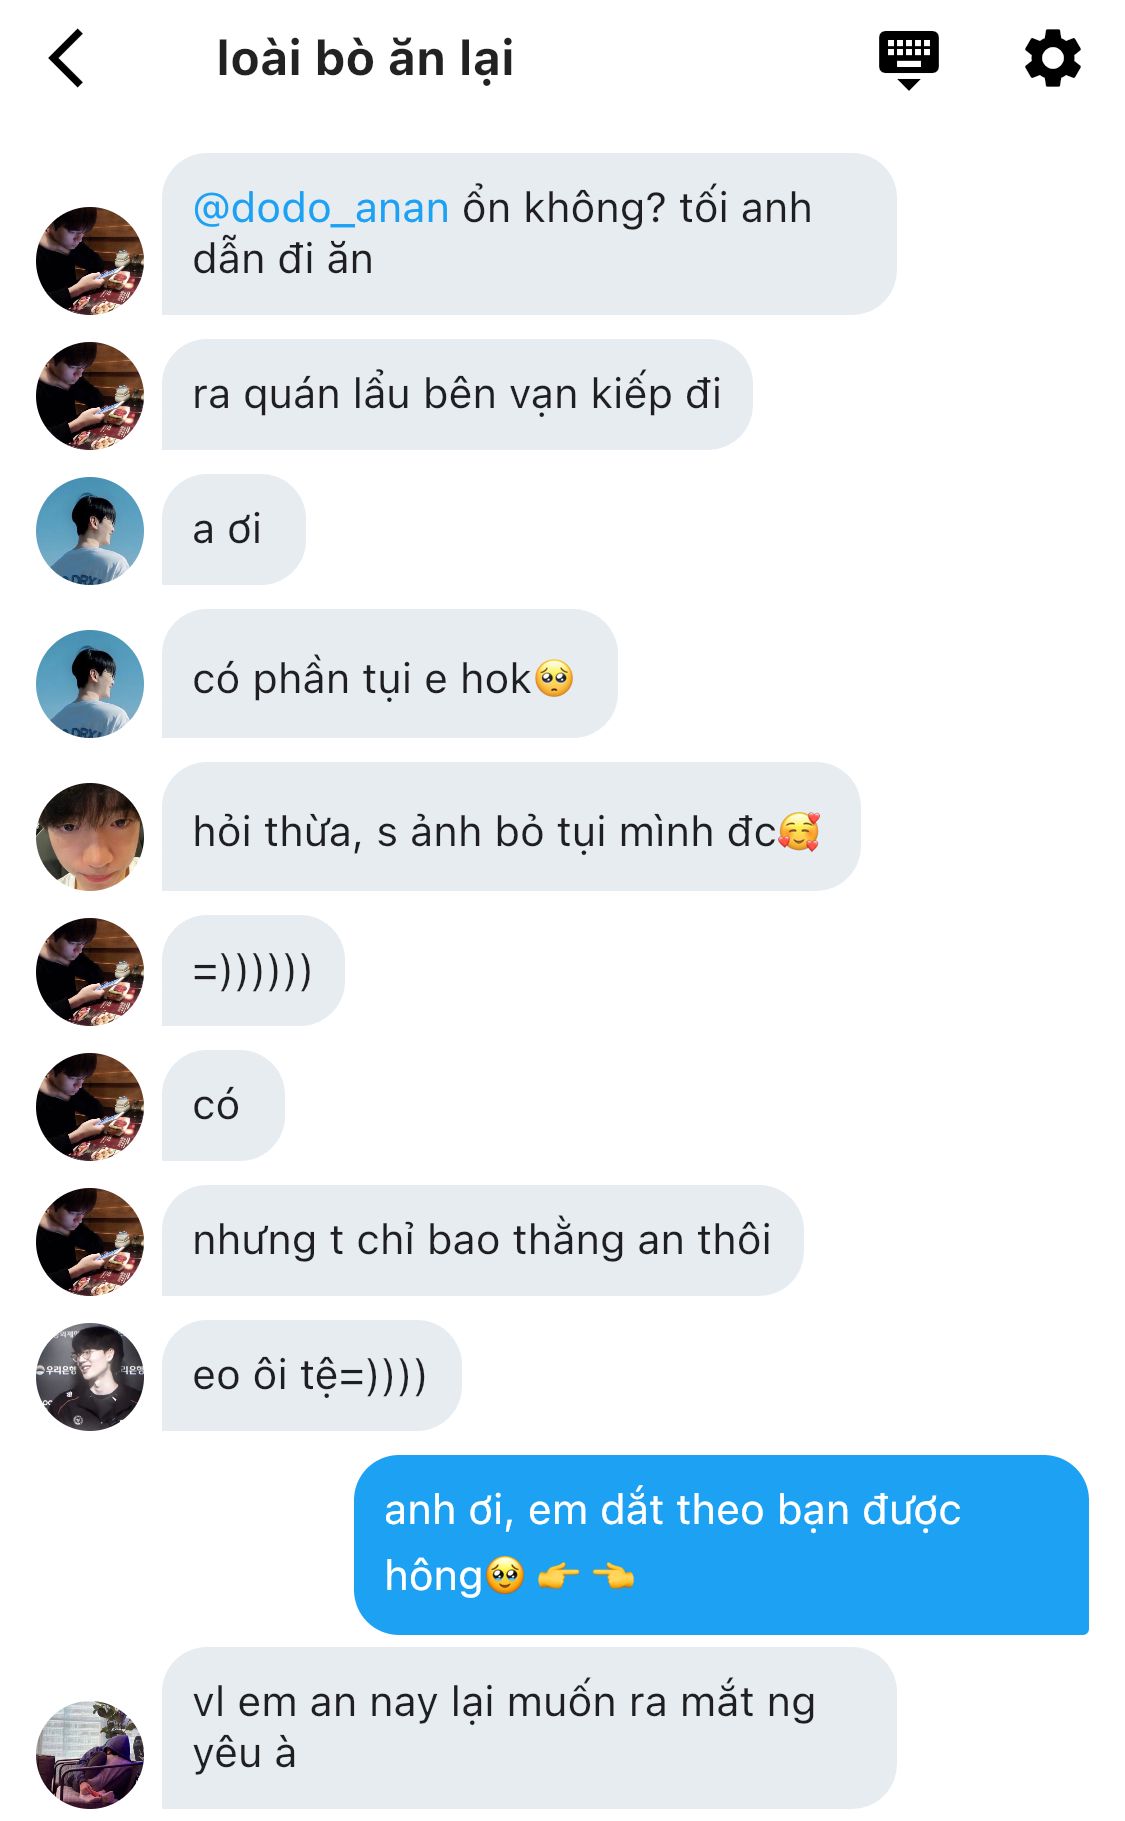This screenshot has width=1125, height=1821.
Task: Select the blue 'anh ơi, em dắt theo bạn' message
Action: click(721, 1545)
